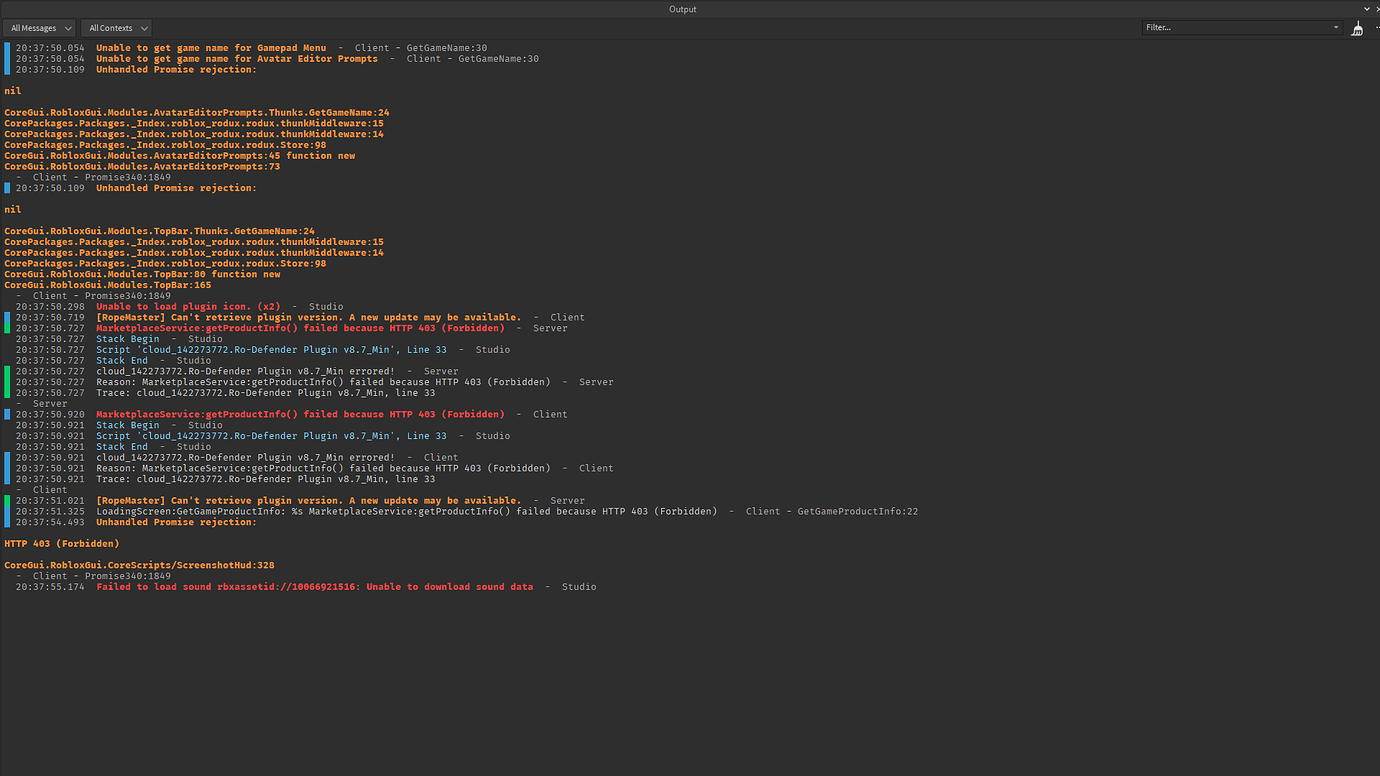Clear the output with the broom icon
The image size is (1380, 776).
tap(1357, 28)
